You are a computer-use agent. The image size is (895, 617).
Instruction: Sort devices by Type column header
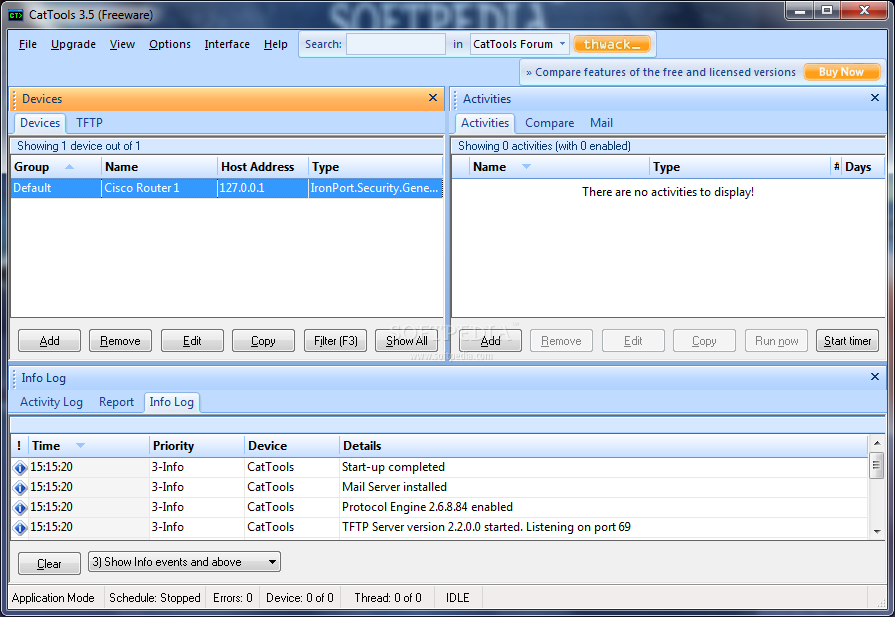click(376, 167)
